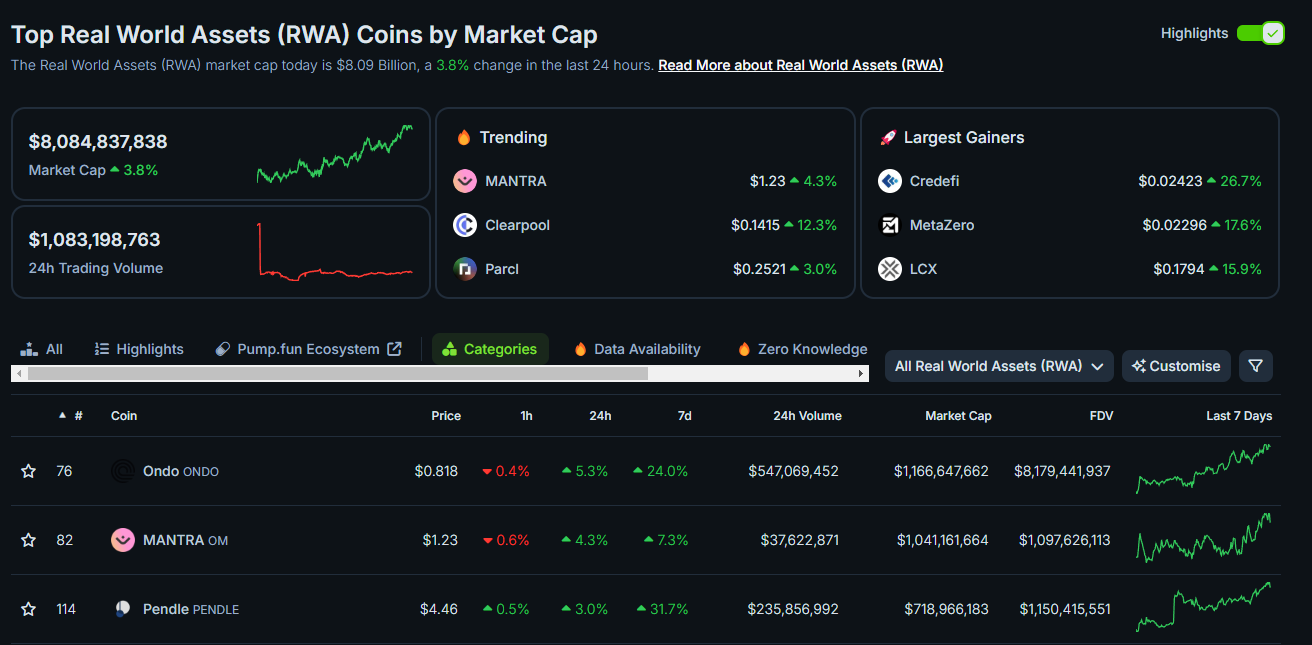Screen dimensions: 1312x645
Task: Sort table by FDV column header
Action: tap(1101, 415)
